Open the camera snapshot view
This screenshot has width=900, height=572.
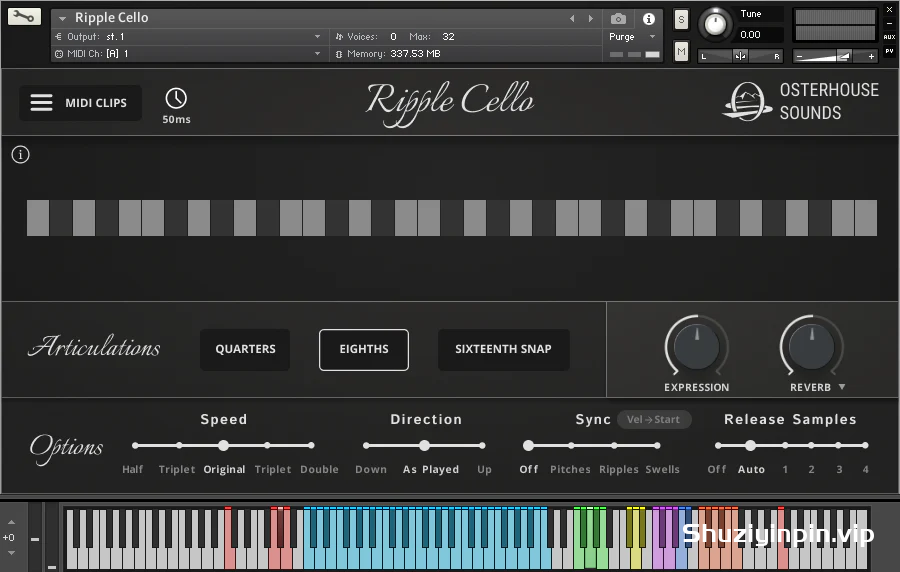[618, 19]
